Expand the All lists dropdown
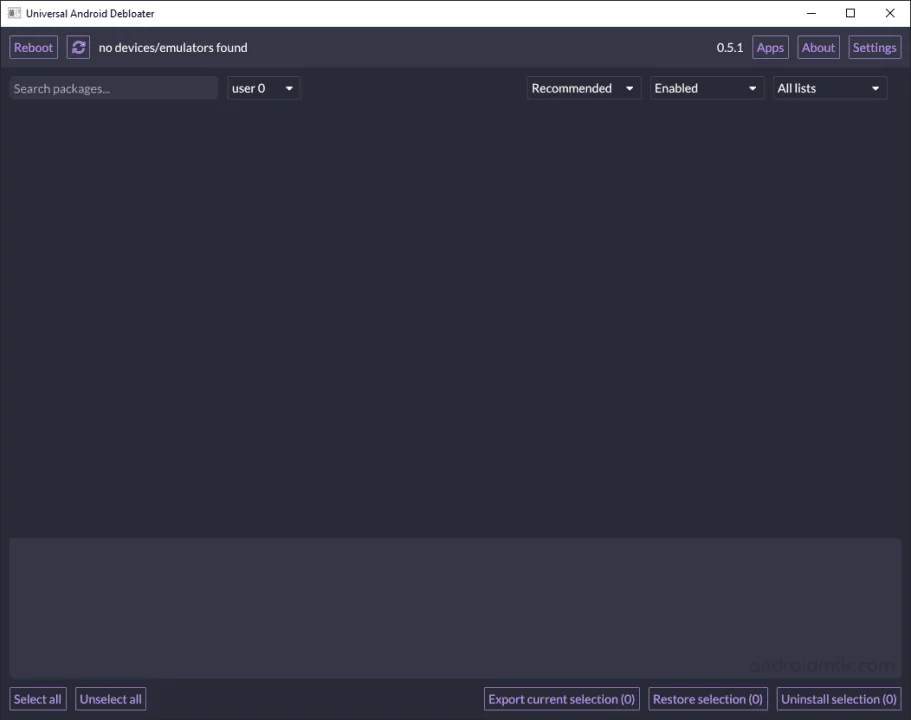The width and height of the screenshot is (911, 720). [830, 88]
